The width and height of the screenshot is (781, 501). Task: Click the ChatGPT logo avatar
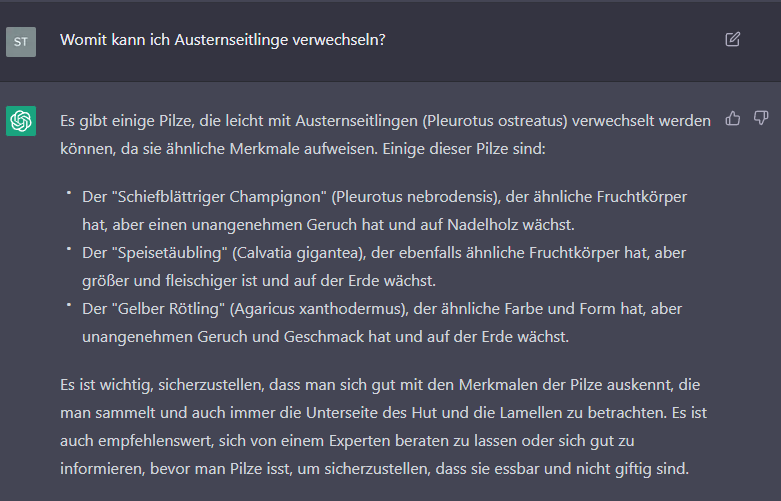coord(21,121)
